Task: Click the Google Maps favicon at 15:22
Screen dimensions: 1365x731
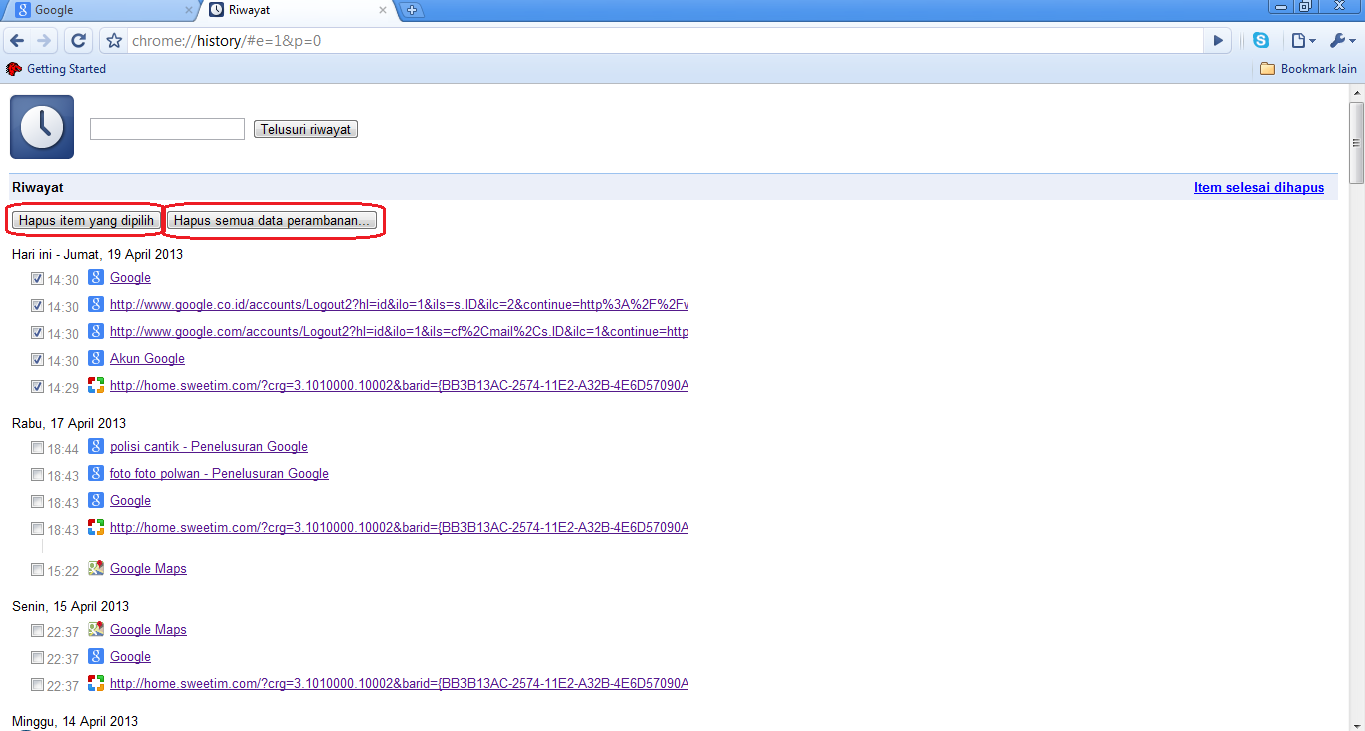Action: tap(96, 568)
